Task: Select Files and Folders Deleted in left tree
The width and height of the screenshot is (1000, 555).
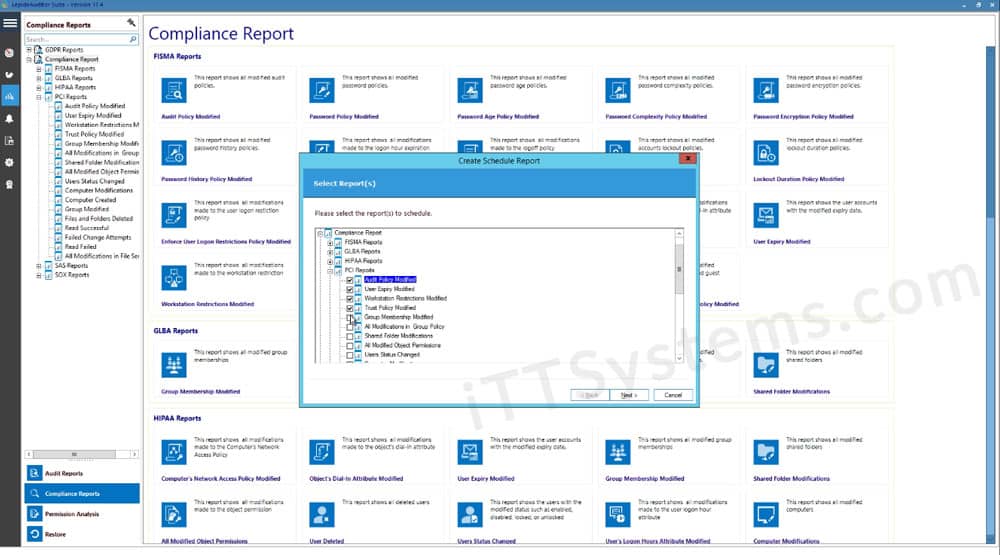Action: pyautogui.click(x=99, y=219)
